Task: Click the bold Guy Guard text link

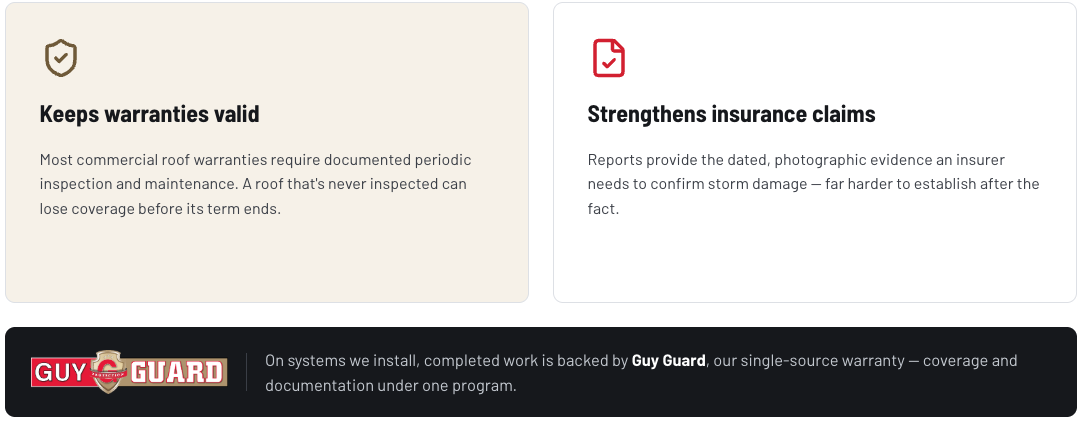Action: 669,361
